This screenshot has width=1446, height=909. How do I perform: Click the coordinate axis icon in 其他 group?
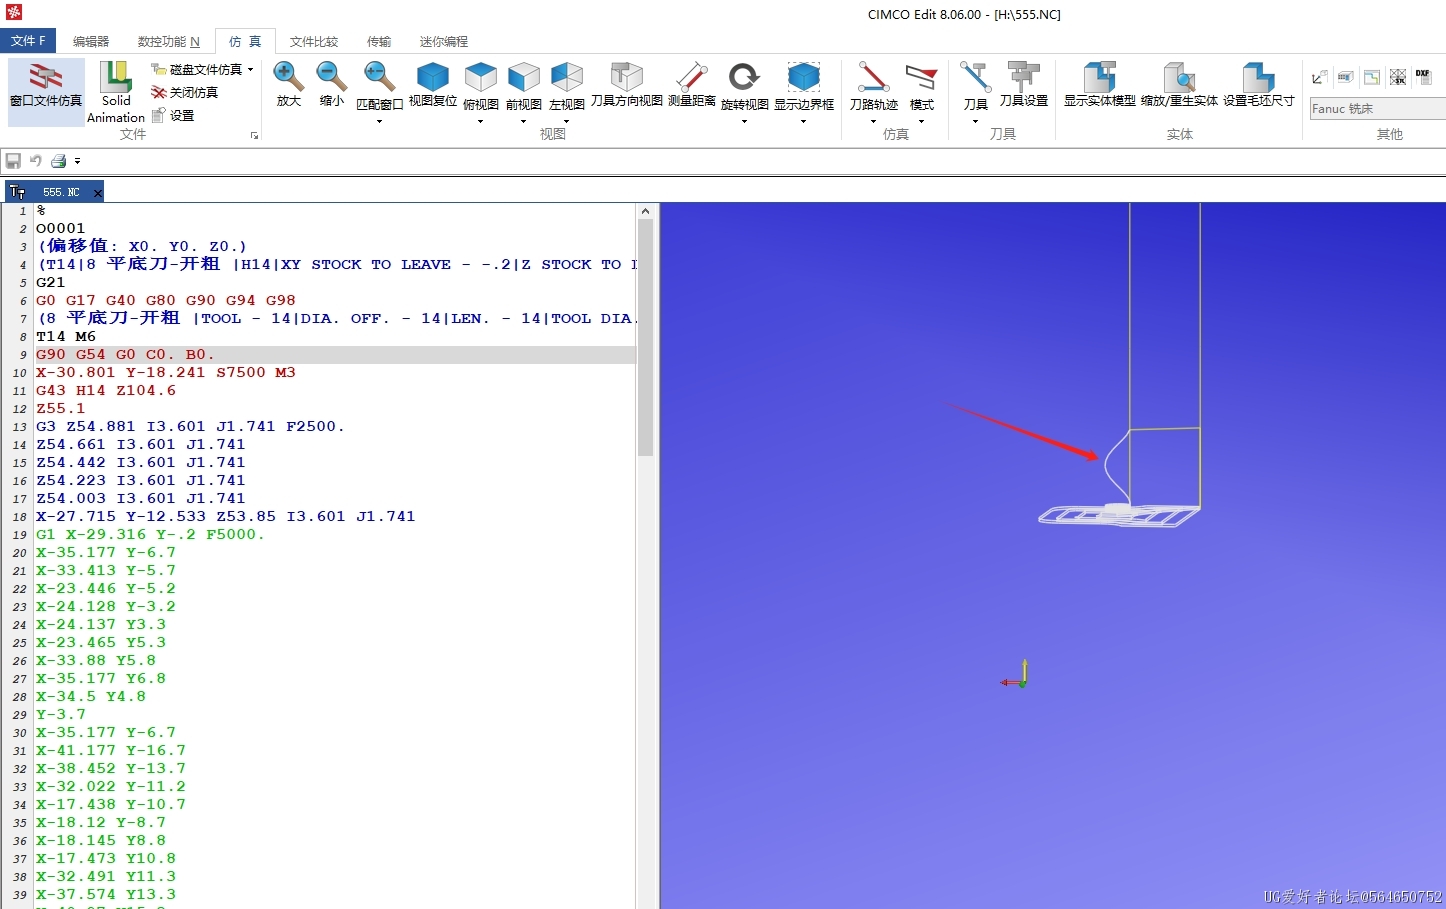[x=1320, y=77]
